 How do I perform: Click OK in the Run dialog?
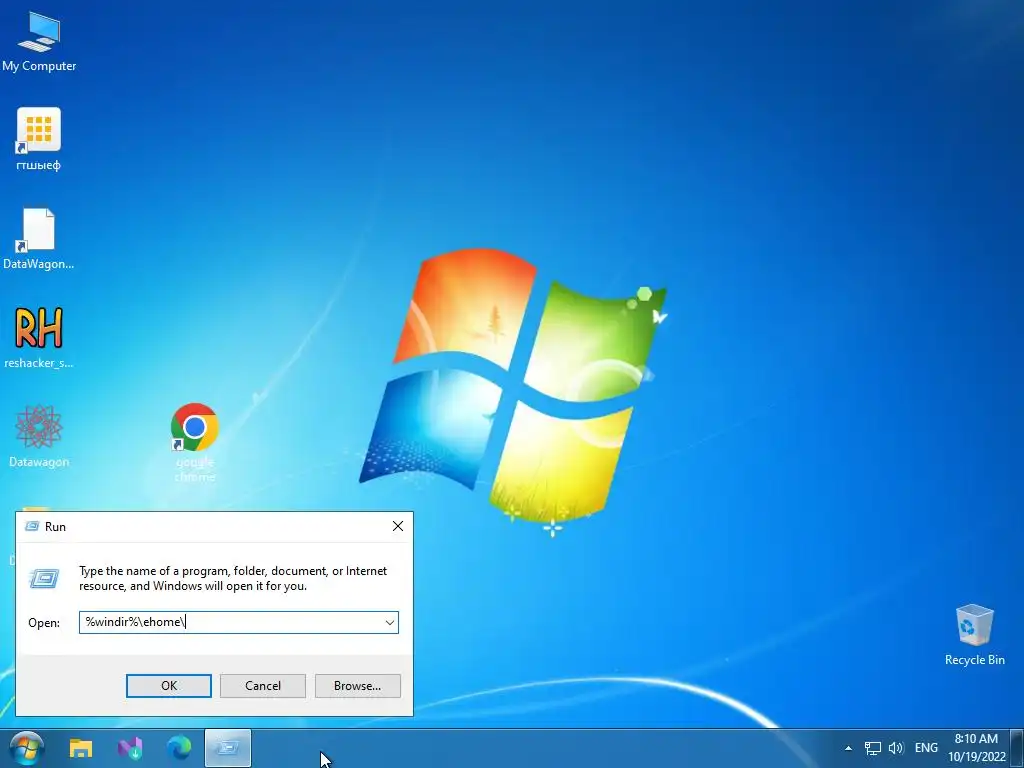(169, 686)
